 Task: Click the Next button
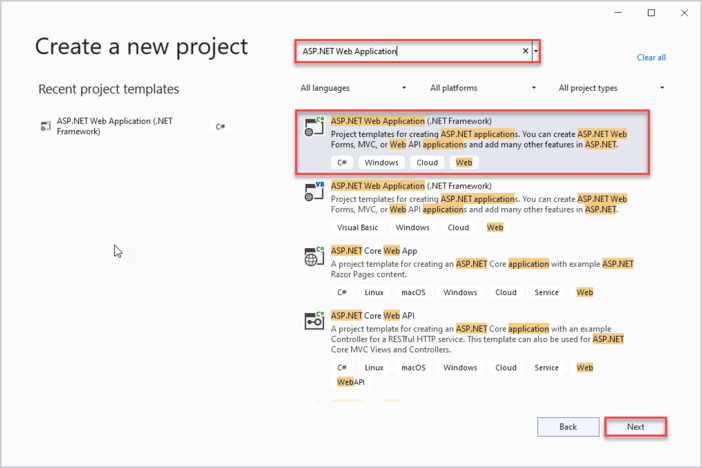tap(635, 427)
